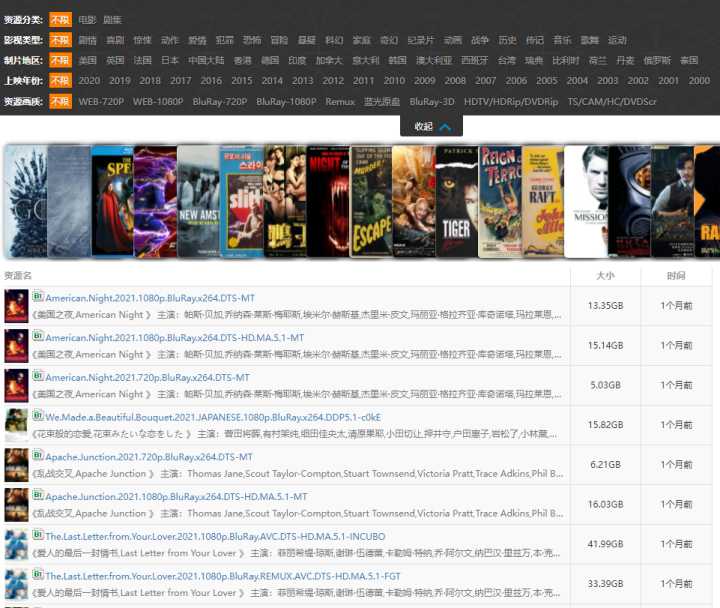The height and width of the screenshot is (608, 720).
Task: Open American.Night.2021.720p.BluRay.x264.DTS-MT link
Action: click(x=147, y=377)
